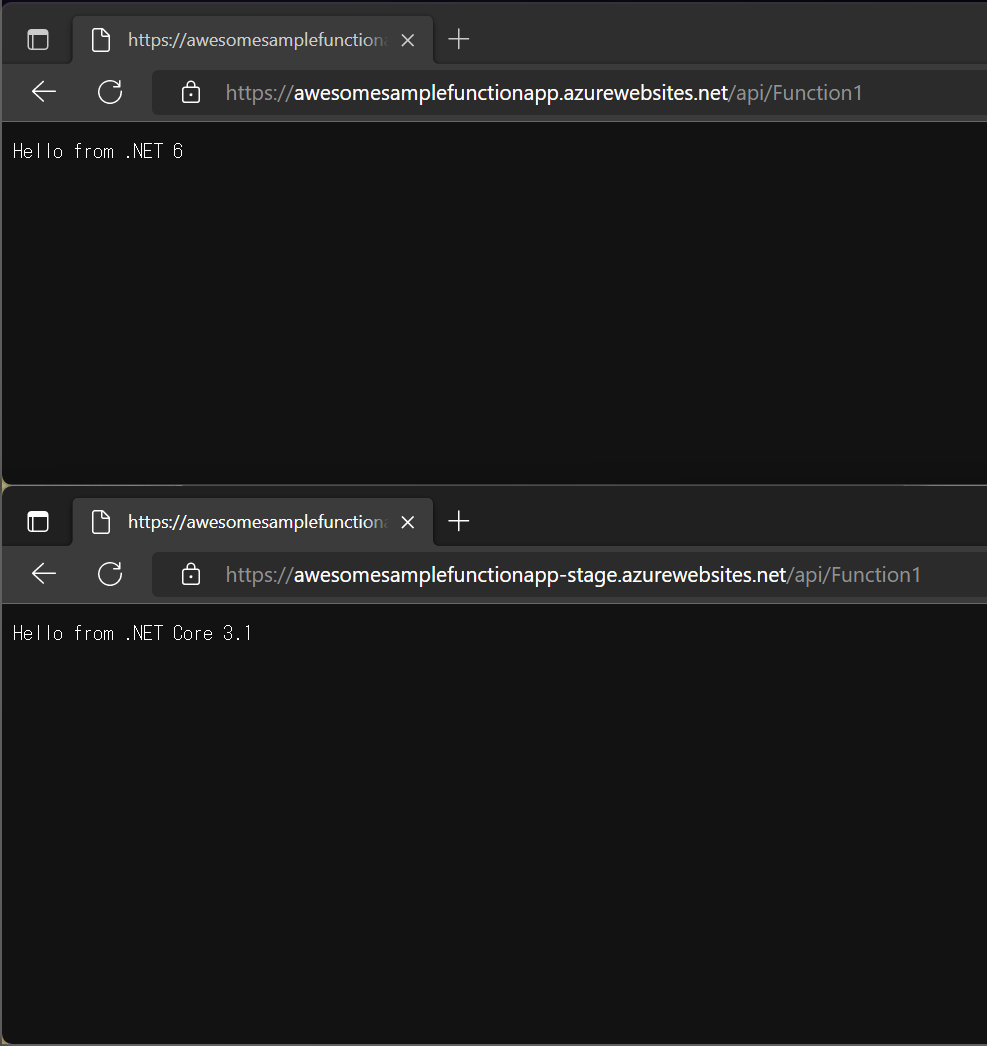The height and width of the screenshot is (1046, 987).
Task: Click page favicon on the top window's tab
Action: (100, 41)
